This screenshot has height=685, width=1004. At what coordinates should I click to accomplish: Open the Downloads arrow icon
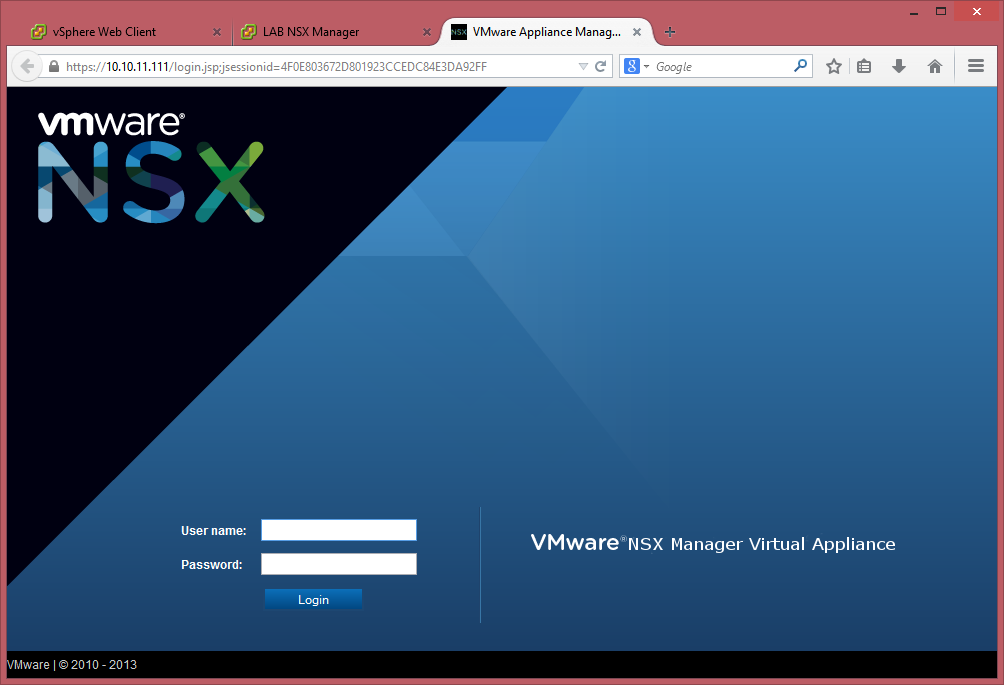click(x=899, y=66)
